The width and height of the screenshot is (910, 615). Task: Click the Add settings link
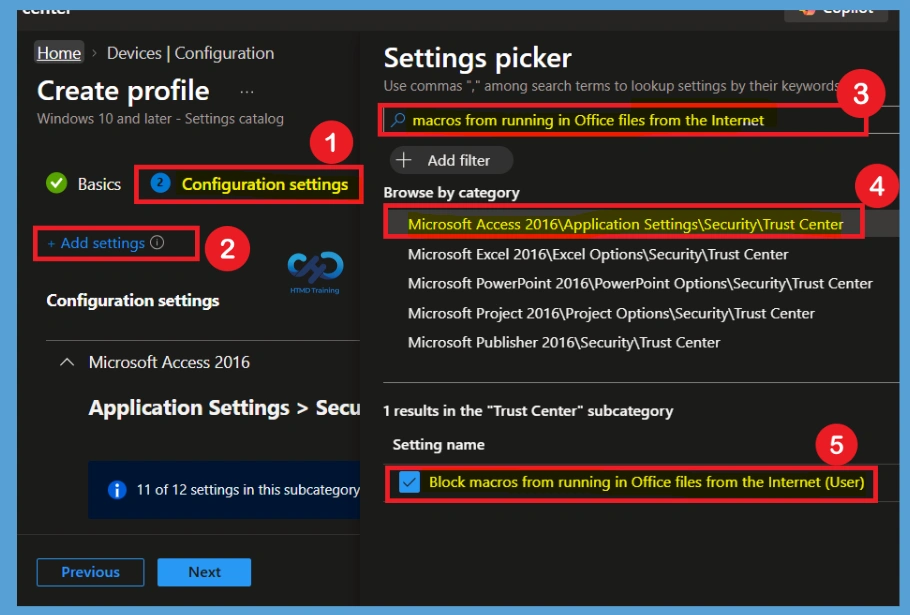(96, 243)
